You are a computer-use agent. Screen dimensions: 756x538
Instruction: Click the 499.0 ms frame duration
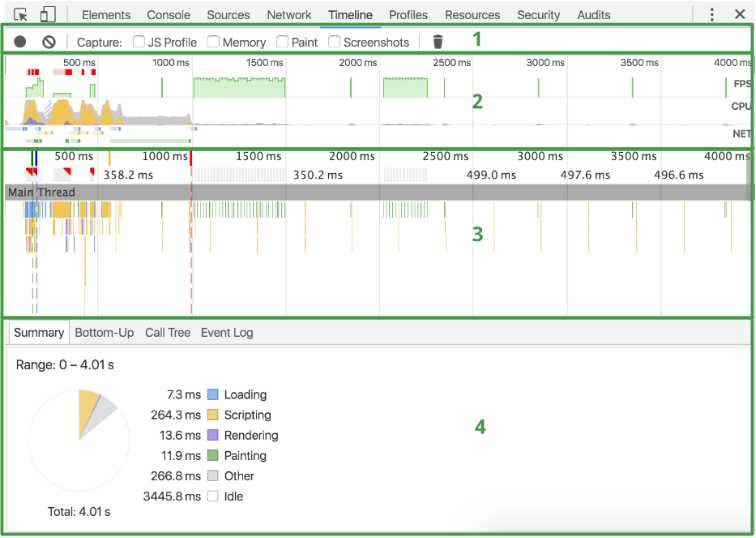(x=491, y=175)
